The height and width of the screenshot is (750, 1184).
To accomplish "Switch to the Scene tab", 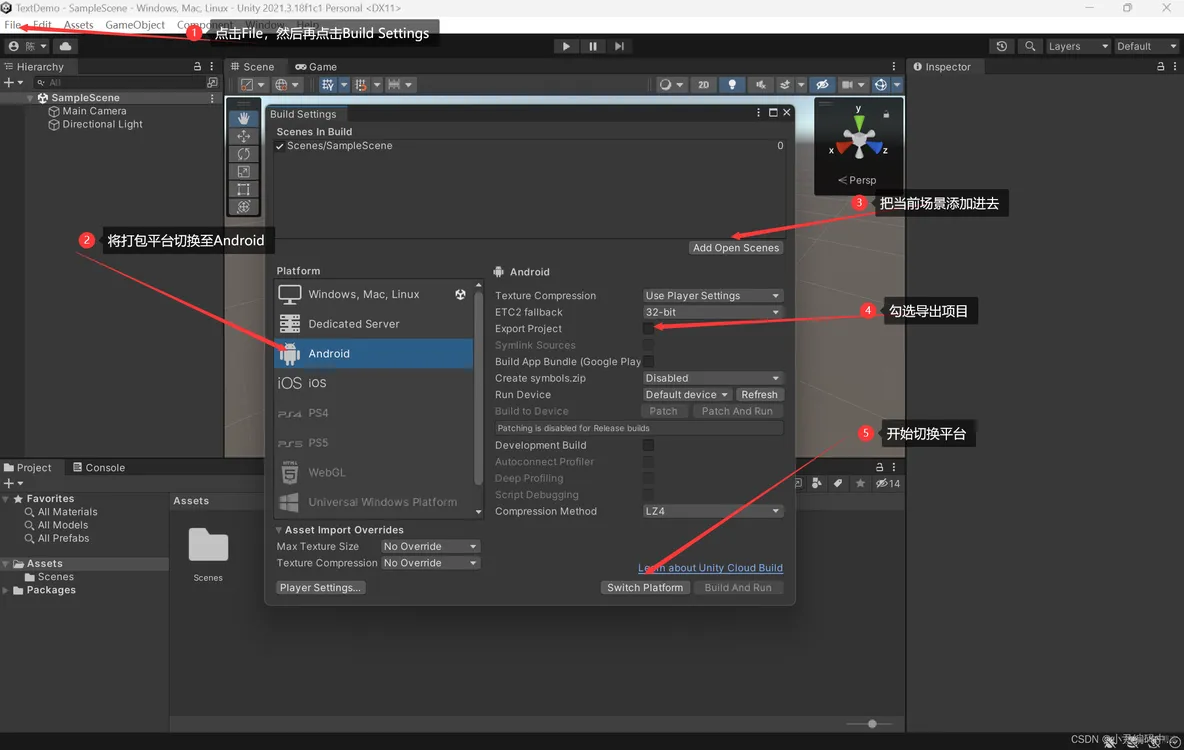I will [253, 66].
